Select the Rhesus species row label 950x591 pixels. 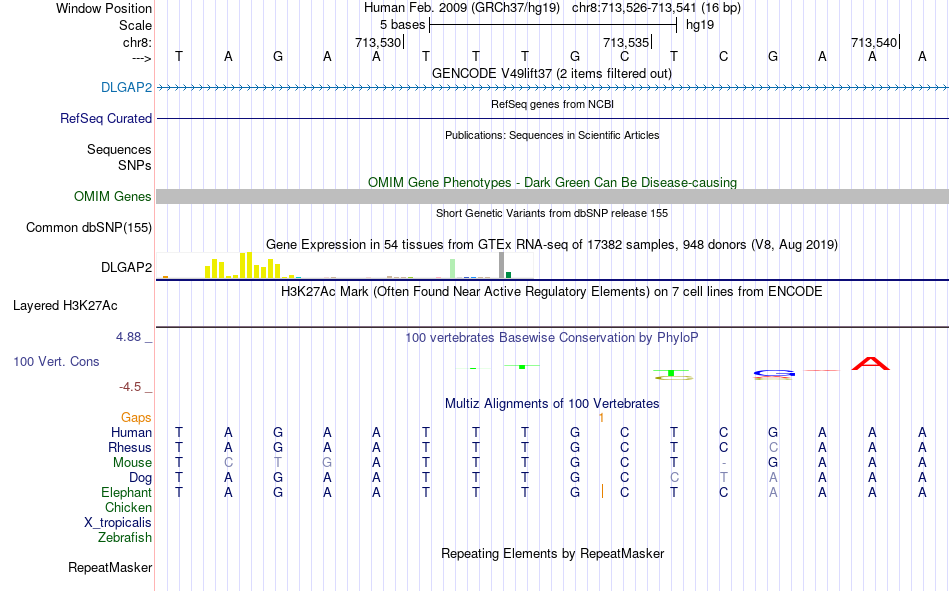point(130,447)
